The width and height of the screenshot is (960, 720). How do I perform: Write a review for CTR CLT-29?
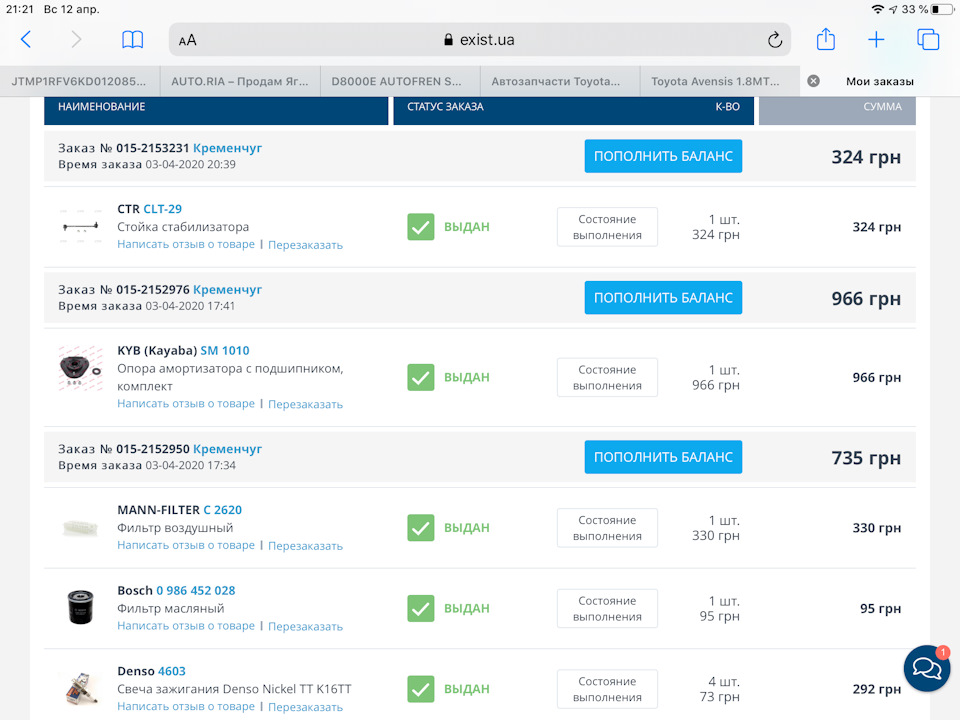click(186, 244)
